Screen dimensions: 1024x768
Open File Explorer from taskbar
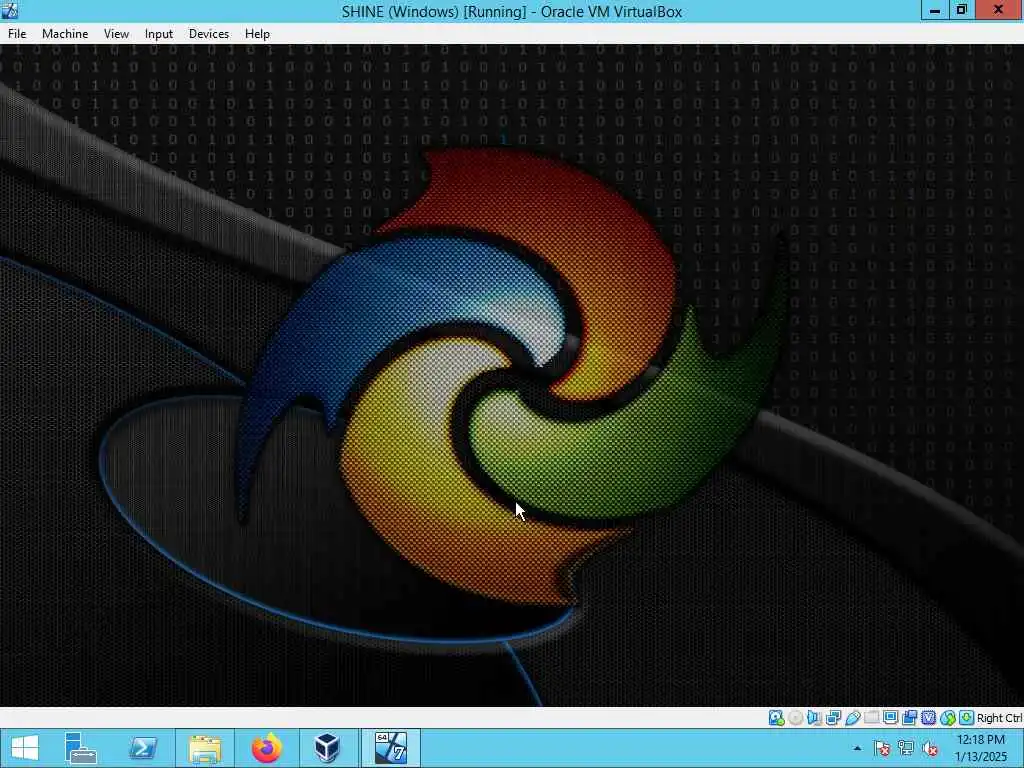204,748
